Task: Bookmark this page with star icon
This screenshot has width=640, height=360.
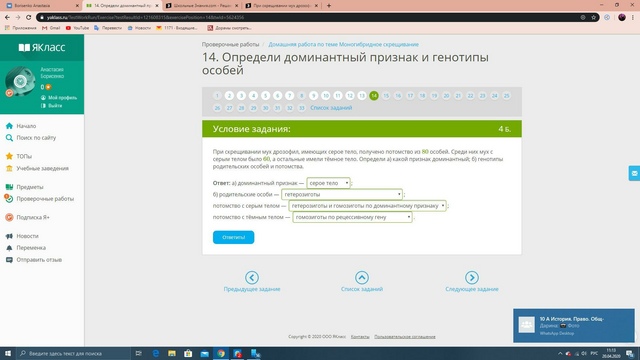Action: [x=593, y=18]
